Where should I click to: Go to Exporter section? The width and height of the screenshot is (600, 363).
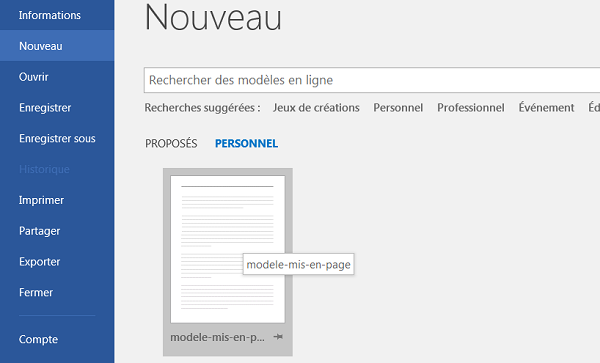click(39, 262)
